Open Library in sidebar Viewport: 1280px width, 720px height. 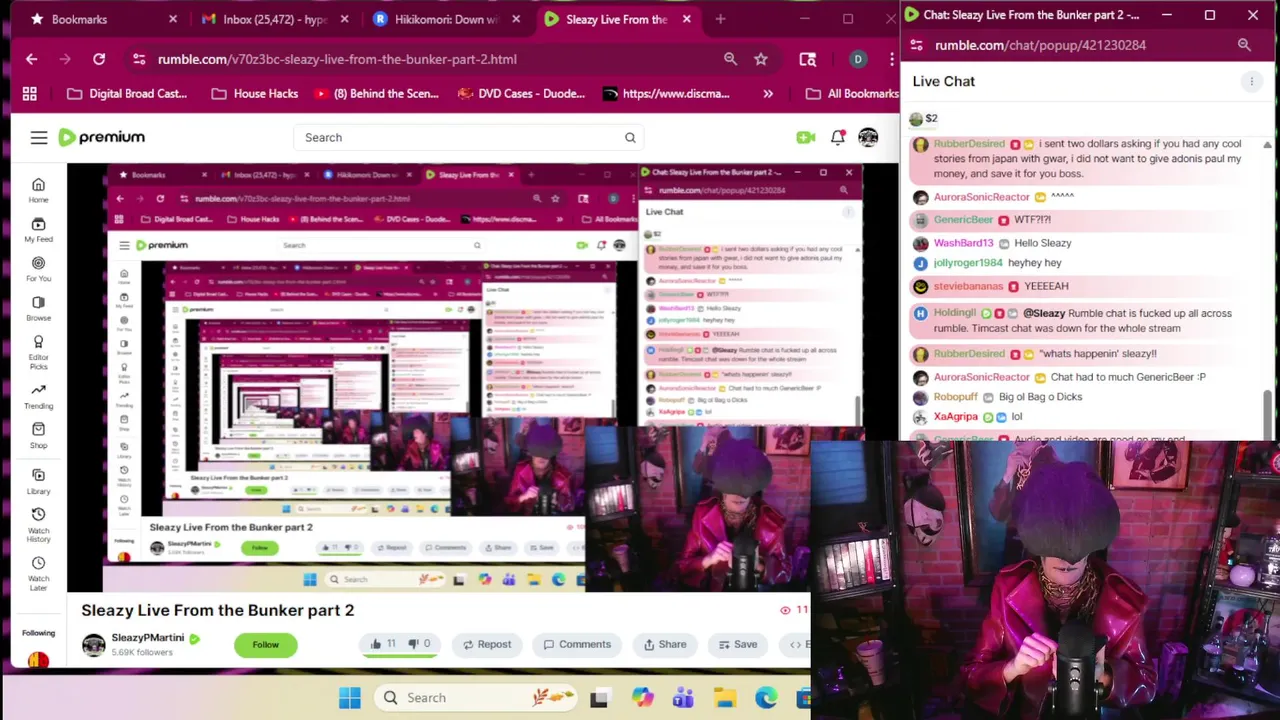(38, 481)
